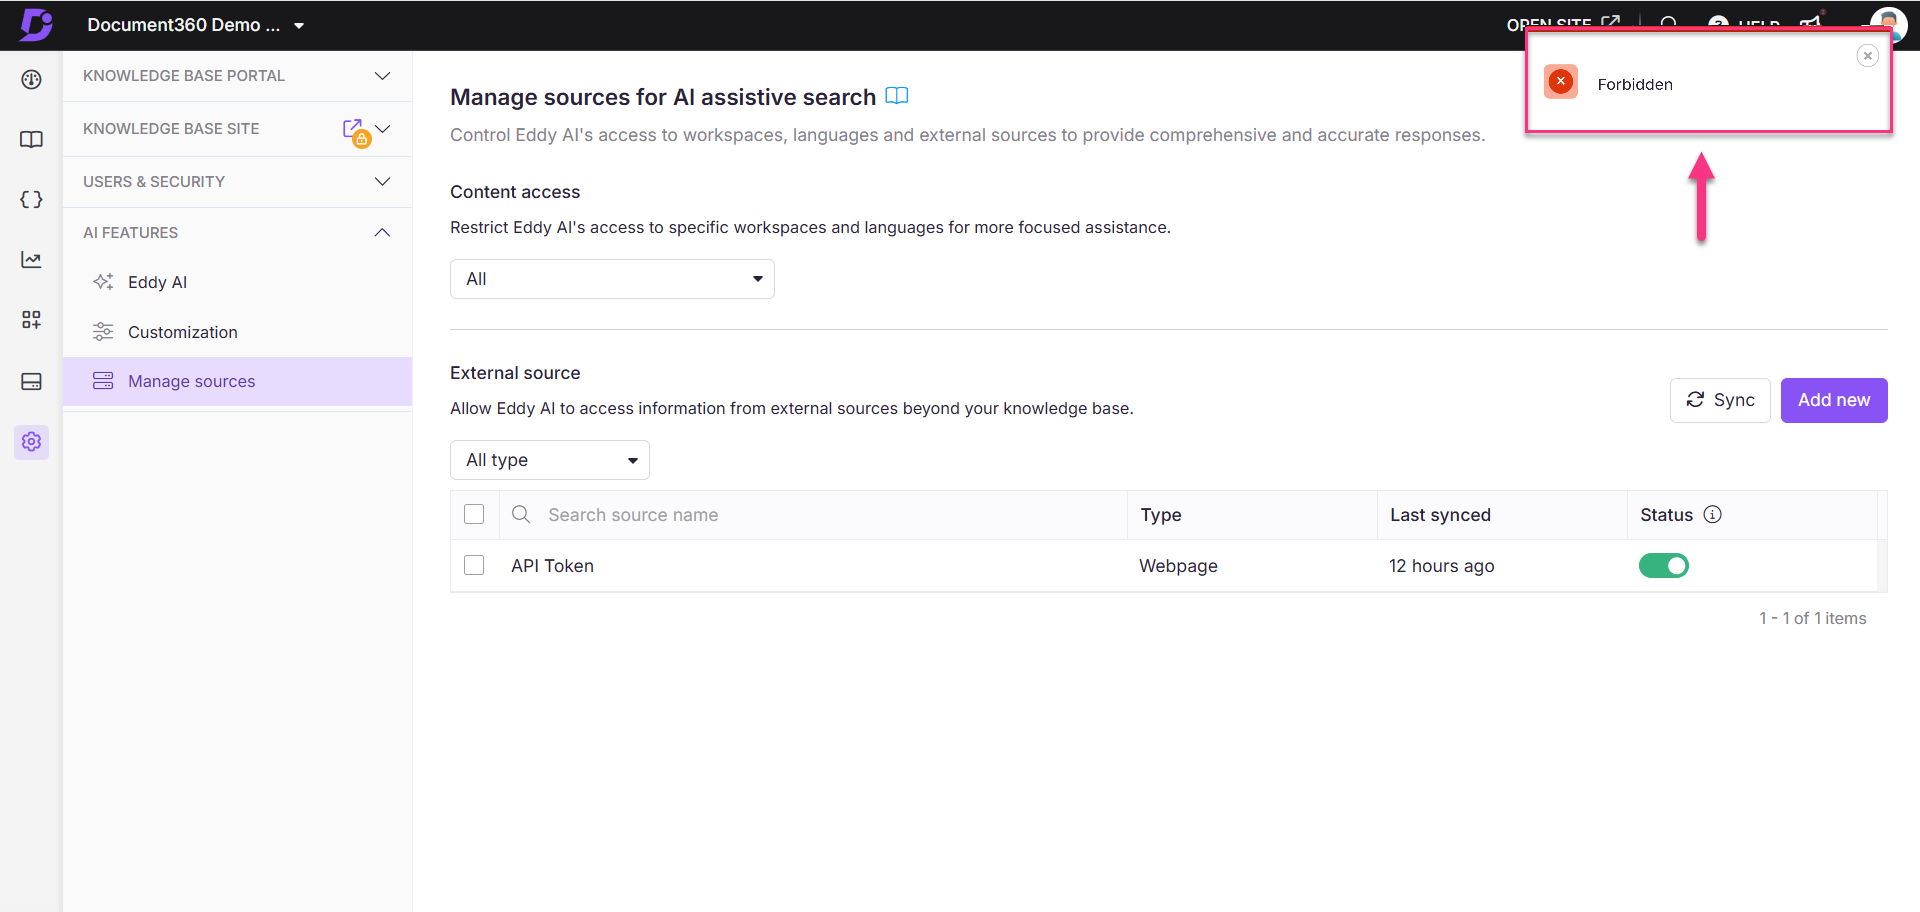1920x912 pixels.
Task: Click the Content access heading
Action: (515, 191)
